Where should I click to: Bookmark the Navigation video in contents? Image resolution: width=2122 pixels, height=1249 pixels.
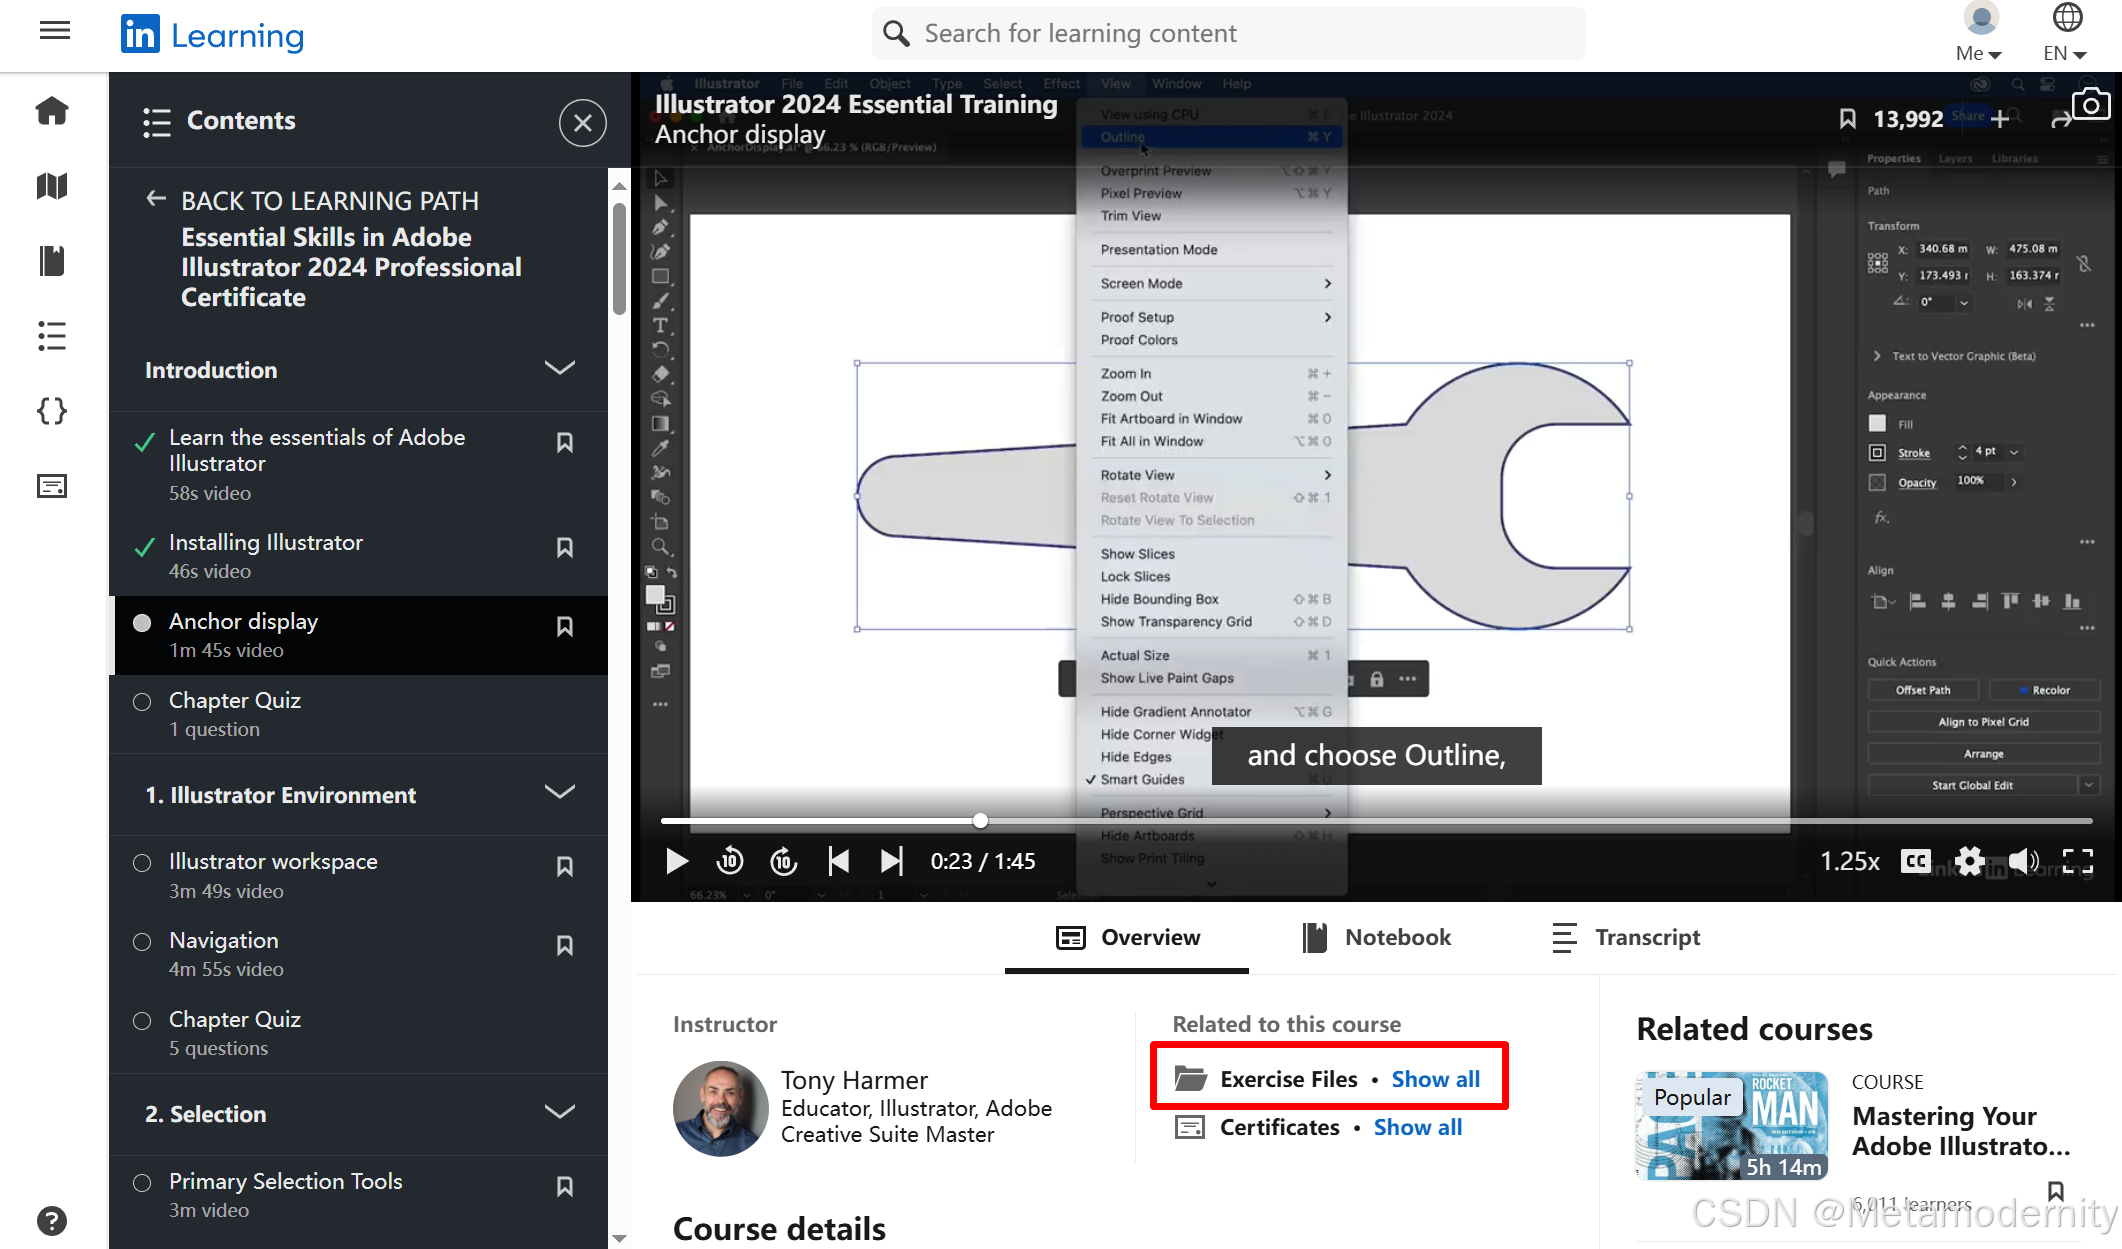pos(565,946)
